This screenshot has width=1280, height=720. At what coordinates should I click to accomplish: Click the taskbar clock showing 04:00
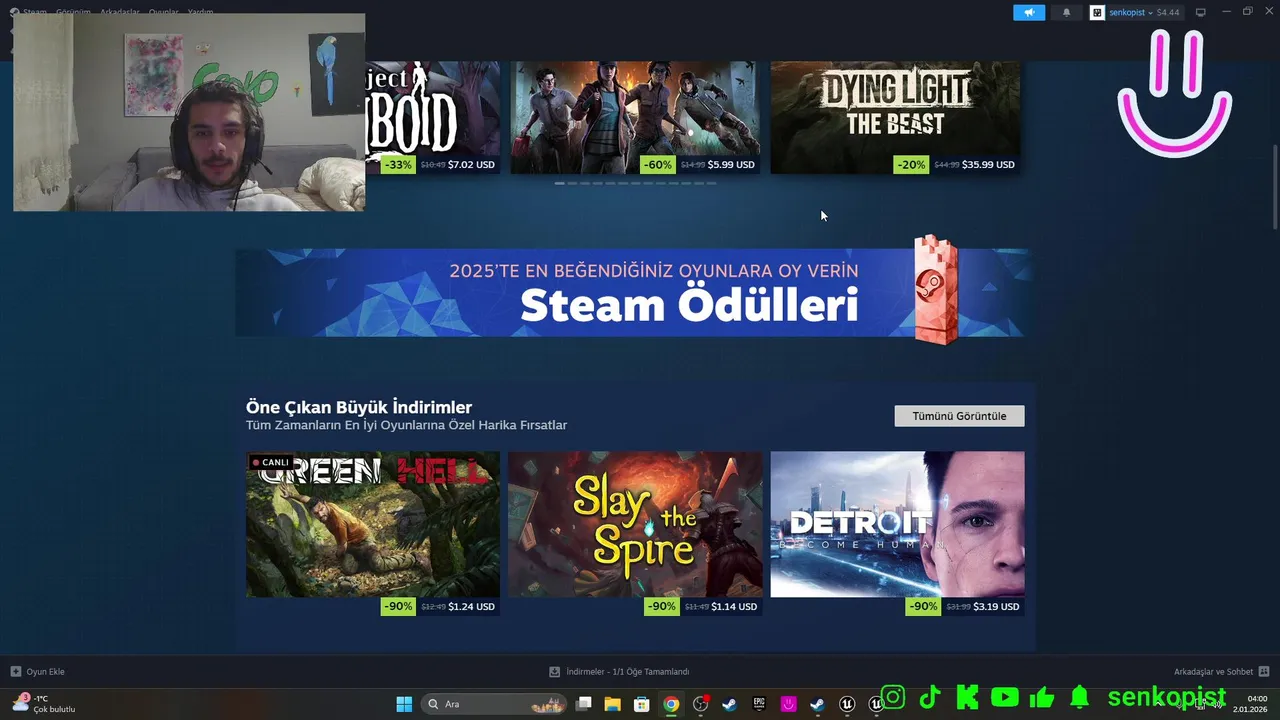pyautogui.click(x=1252, y=704)
